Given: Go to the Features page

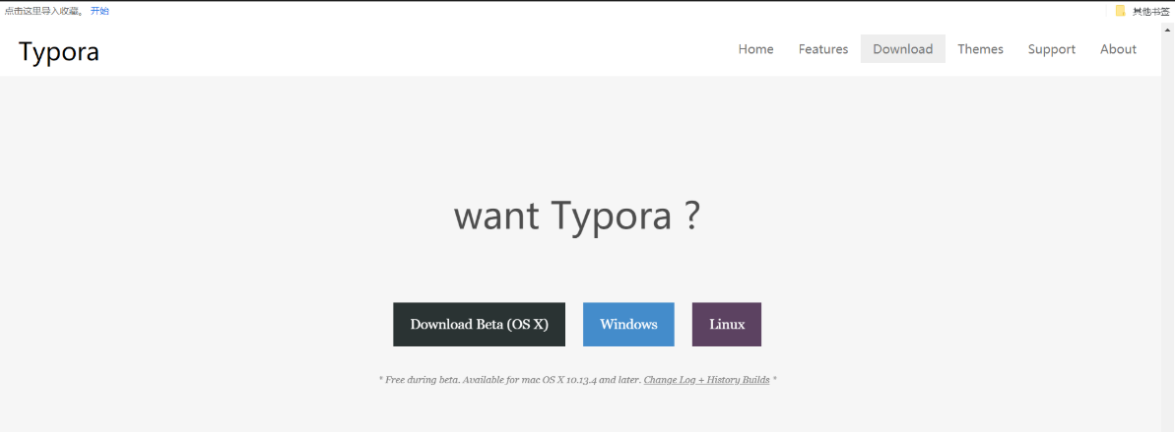Looking at the screenshot, I should pos(823,49).
